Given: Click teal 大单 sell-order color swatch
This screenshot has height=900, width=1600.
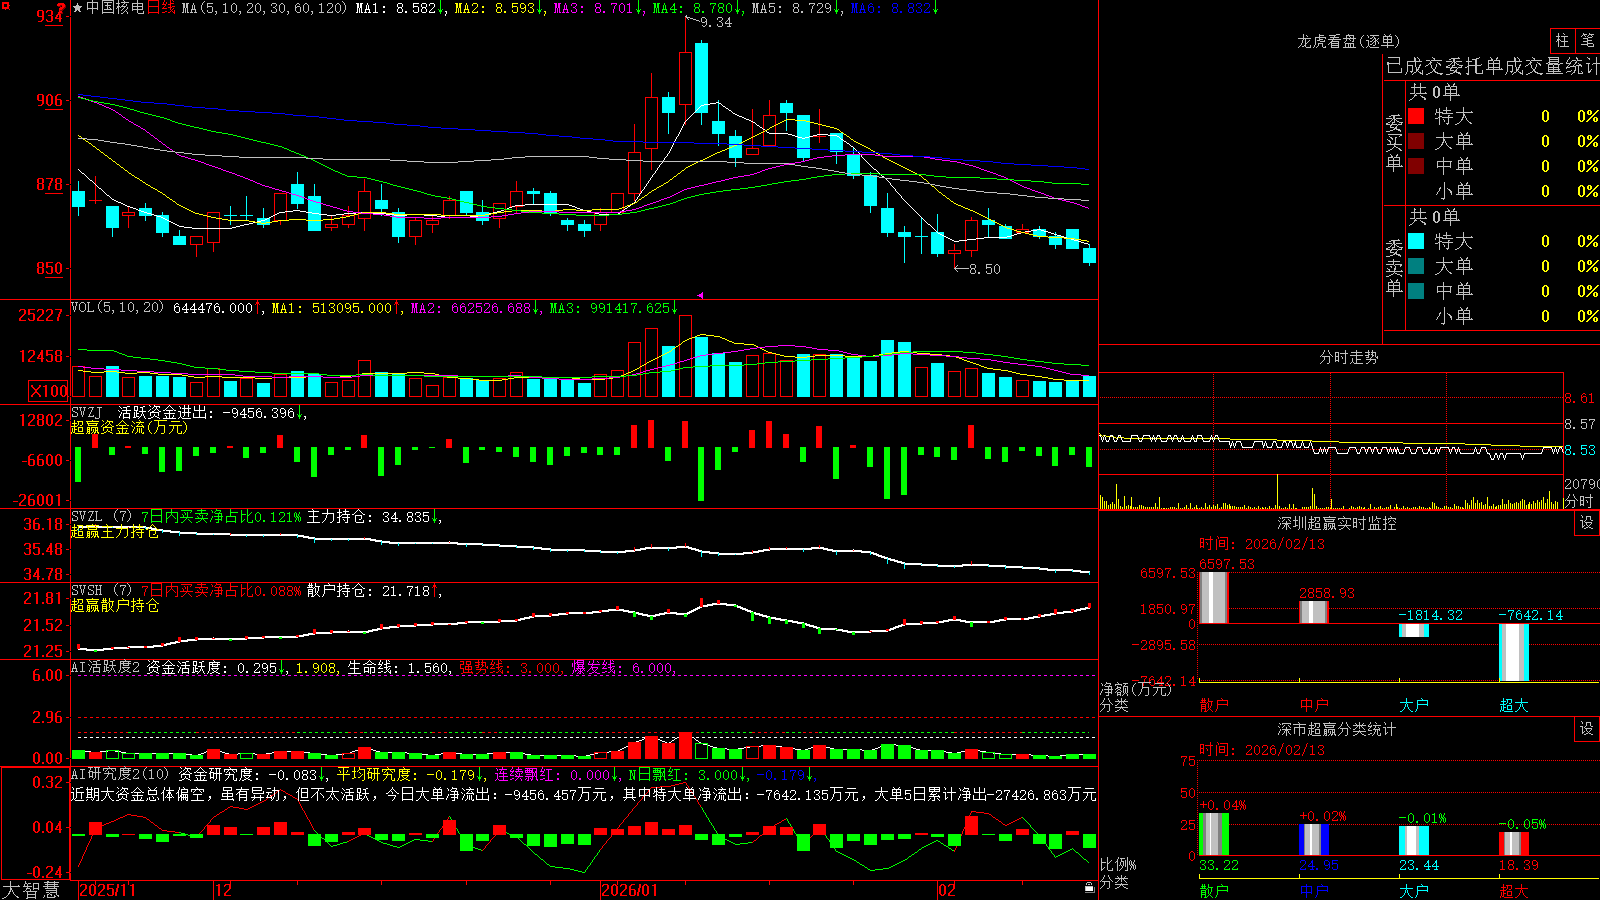Looking at the screenshot, I should coord(1416,266).
